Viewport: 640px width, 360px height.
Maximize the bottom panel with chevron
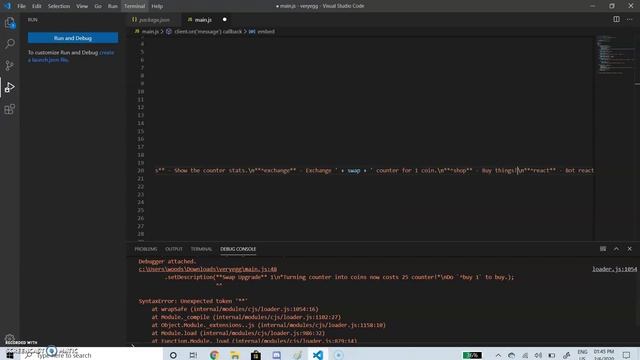[x=616, y=249]
